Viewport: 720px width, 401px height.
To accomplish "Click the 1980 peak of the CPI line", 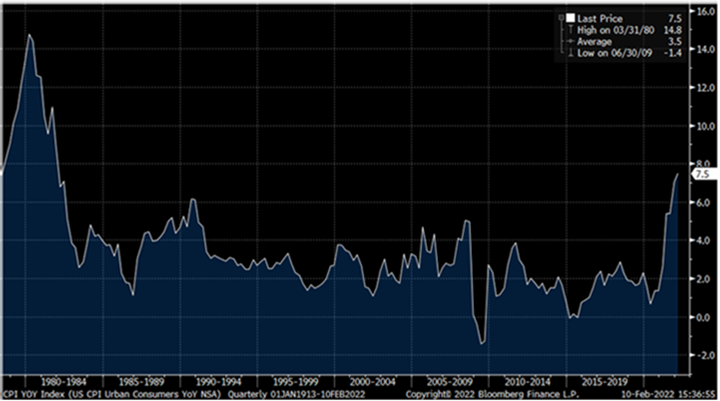I will 29,35.
